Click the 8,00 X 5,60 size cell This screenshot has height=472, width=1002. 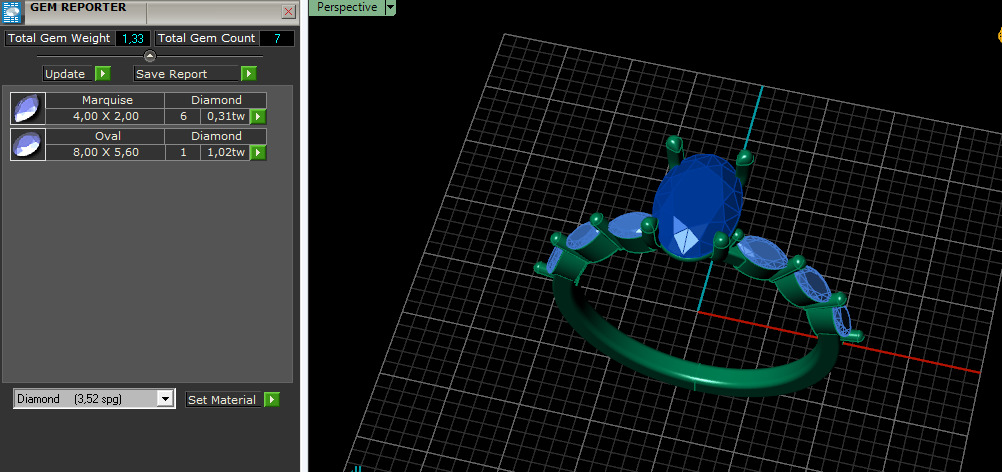pos(105,152)
